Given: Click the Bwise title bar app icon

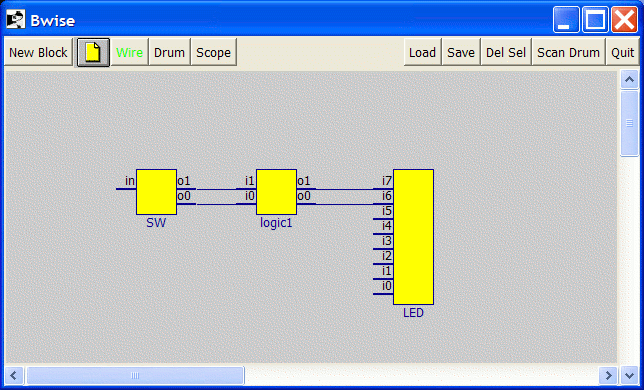Looking at the screenshot, I should [16, 19].
